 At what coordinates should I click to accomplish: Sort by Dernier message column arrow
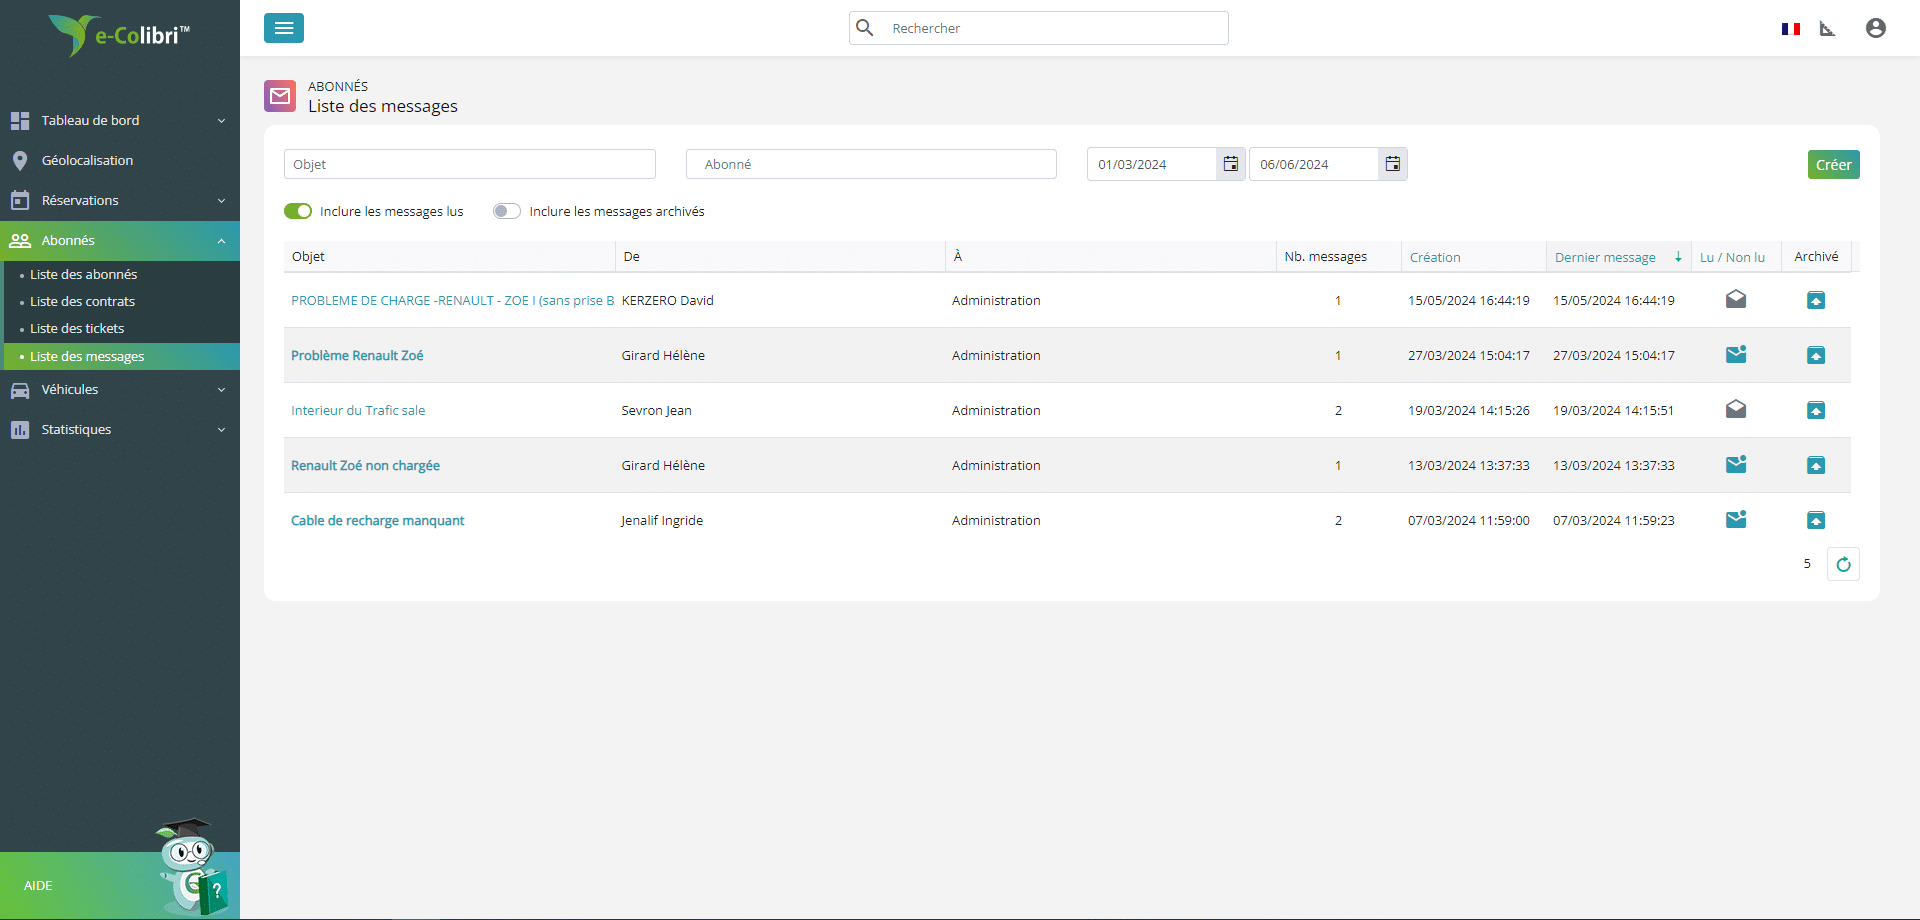(1678, 257)
